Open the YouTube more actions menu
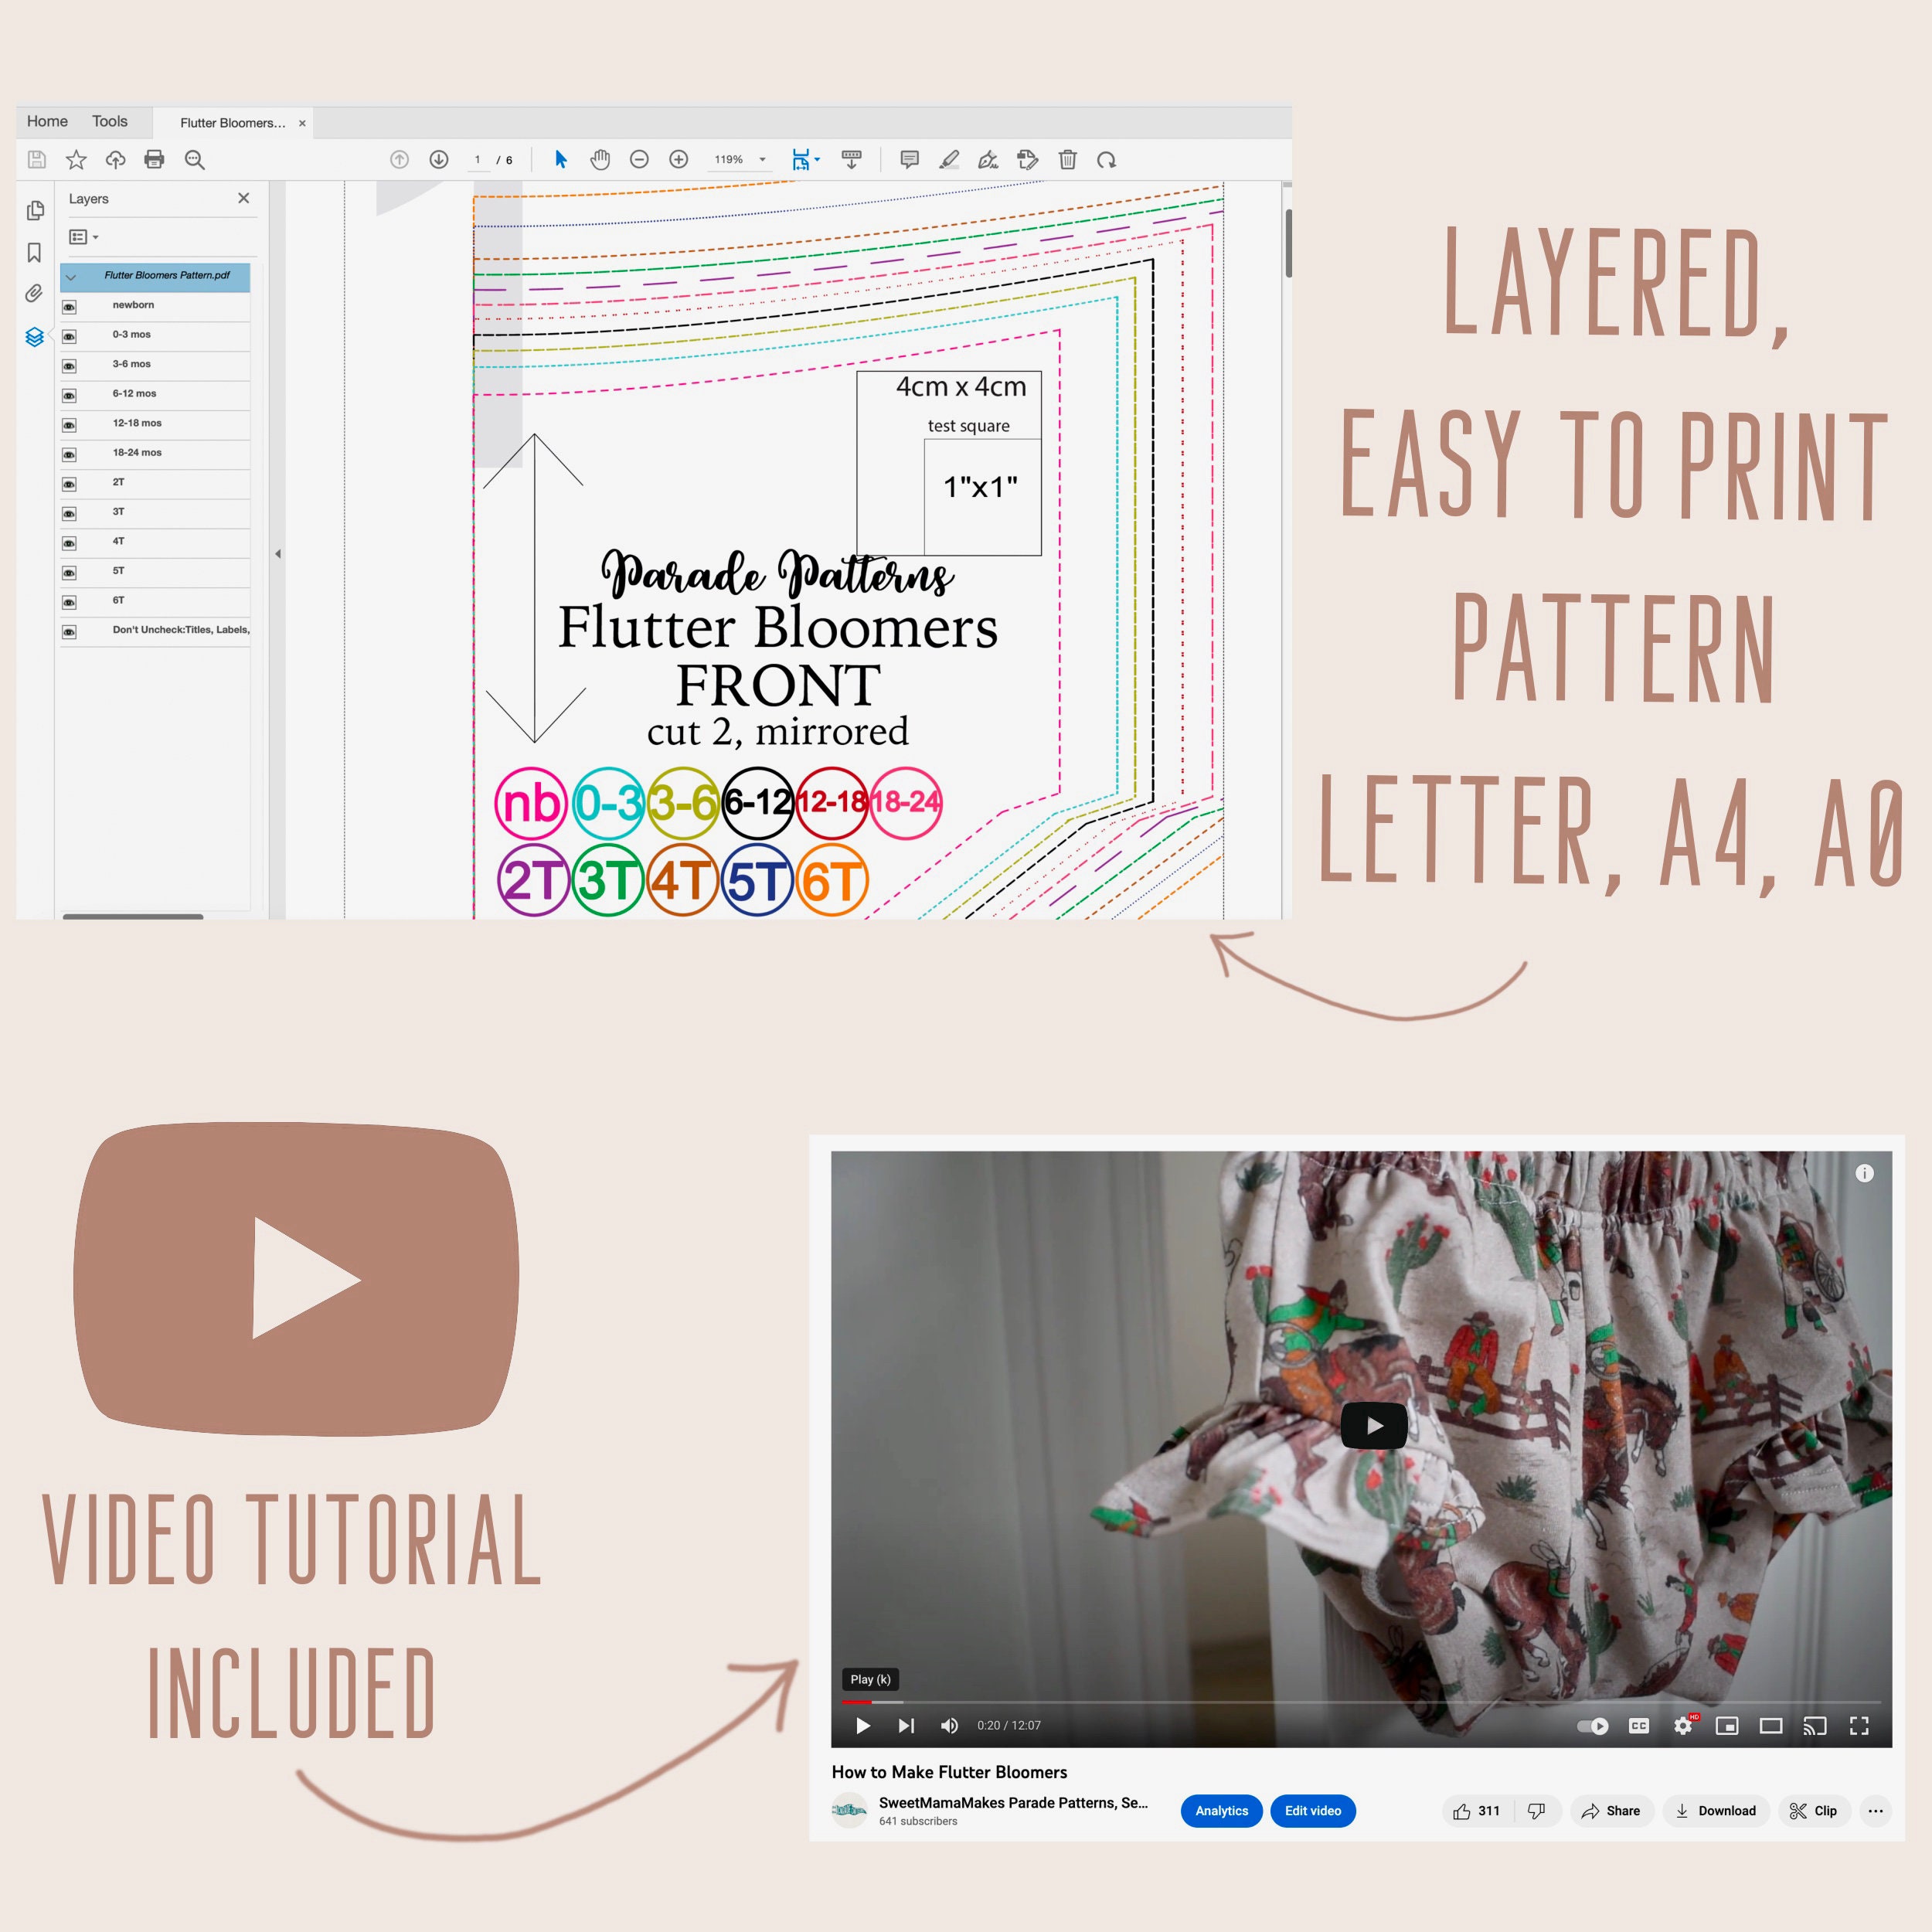 point(1875,1810)
